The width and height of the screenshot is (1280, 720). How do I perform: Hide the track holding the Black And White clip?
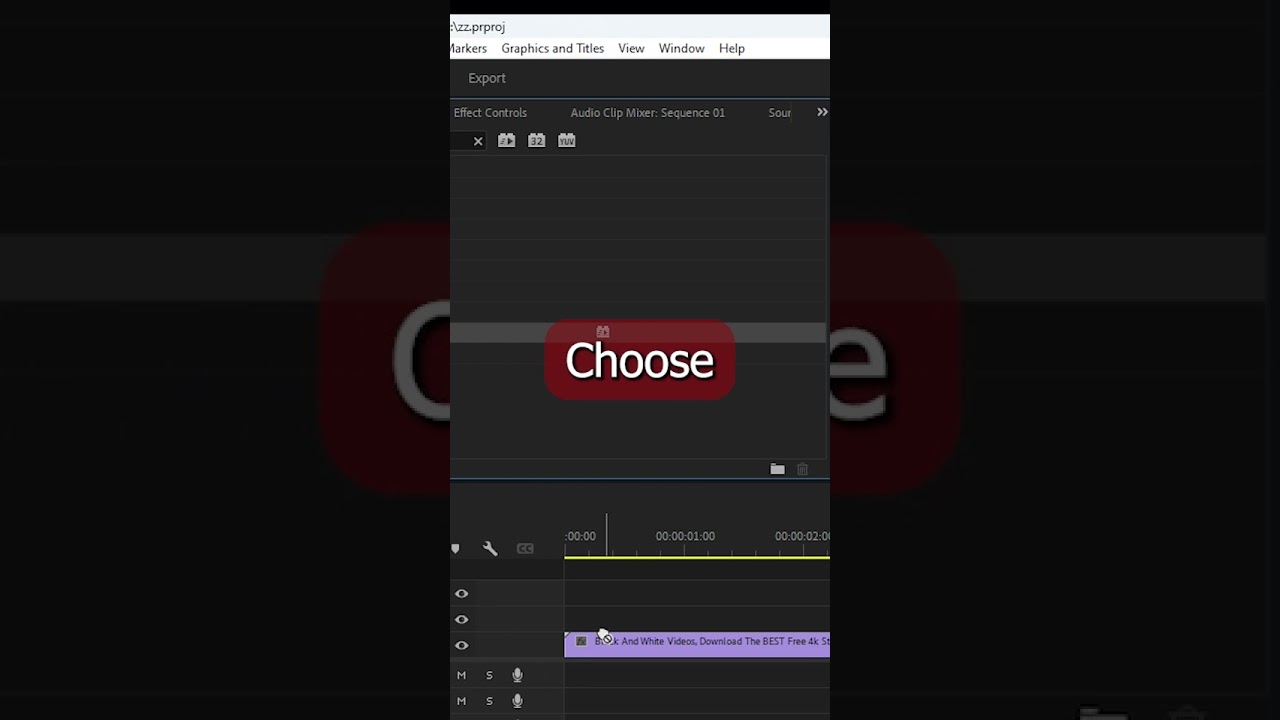[462, 646]
